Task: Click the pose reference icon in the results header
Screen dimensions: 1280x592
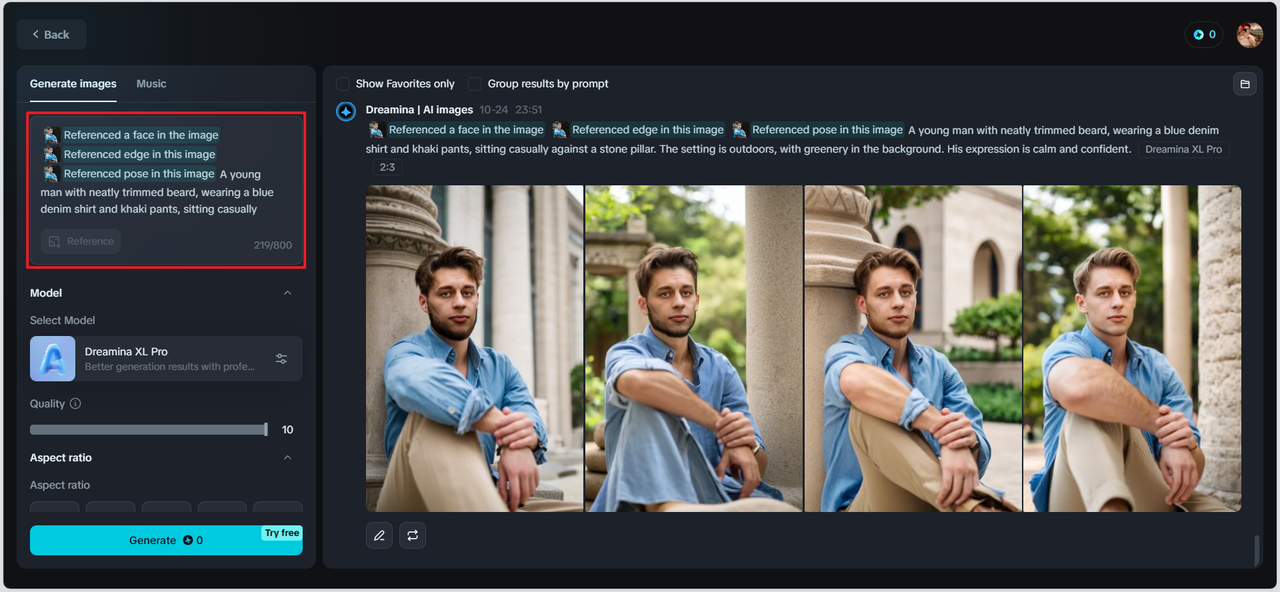Action: pos(740,130)
